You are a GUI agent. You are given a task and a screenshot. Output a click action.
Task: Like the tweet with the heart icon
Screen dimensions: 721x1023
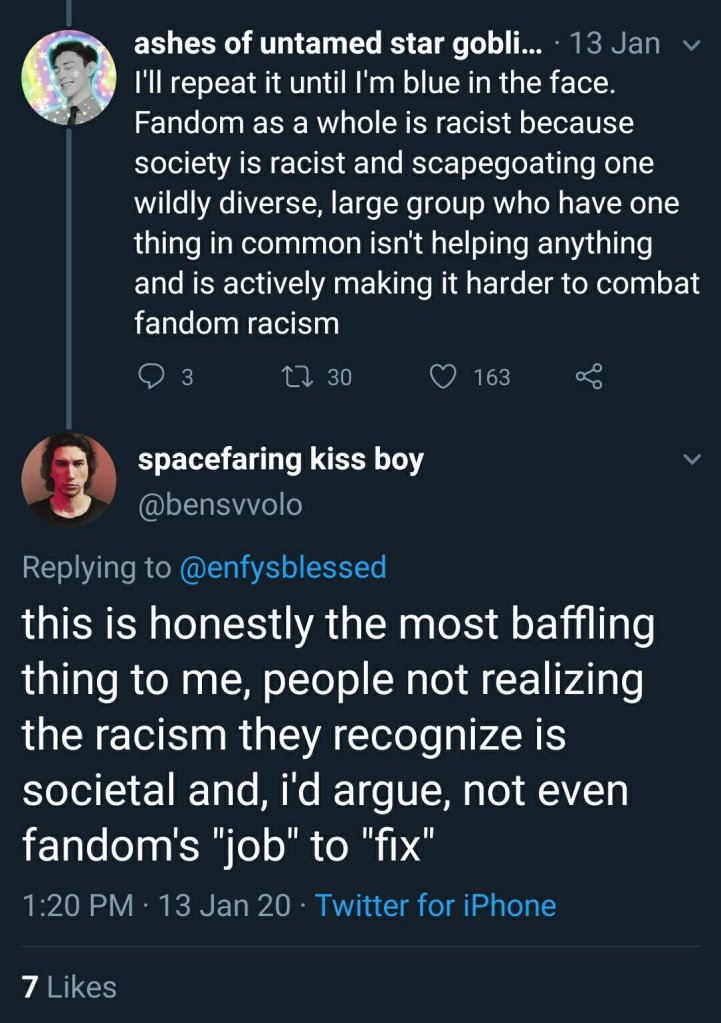click(x=442, y=377)
